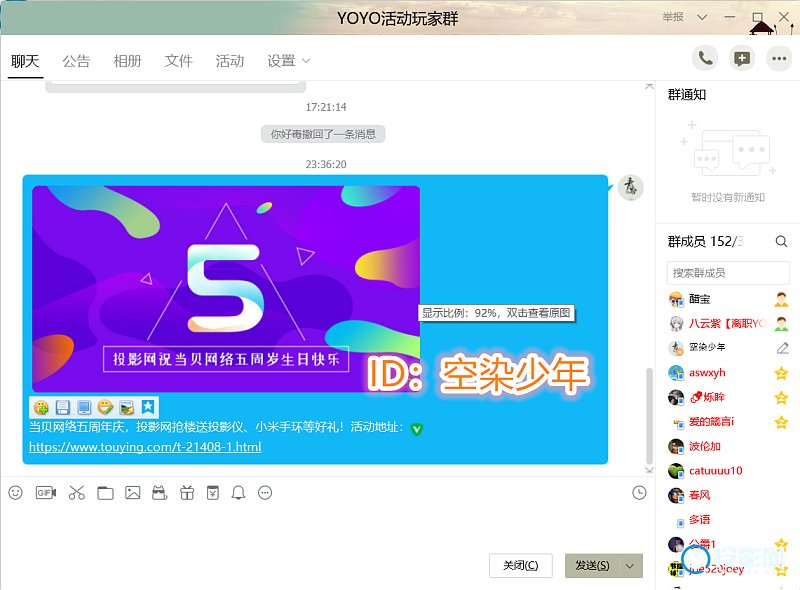
Task: Click the search icon beside group members
Action: (x=782, y=241)
